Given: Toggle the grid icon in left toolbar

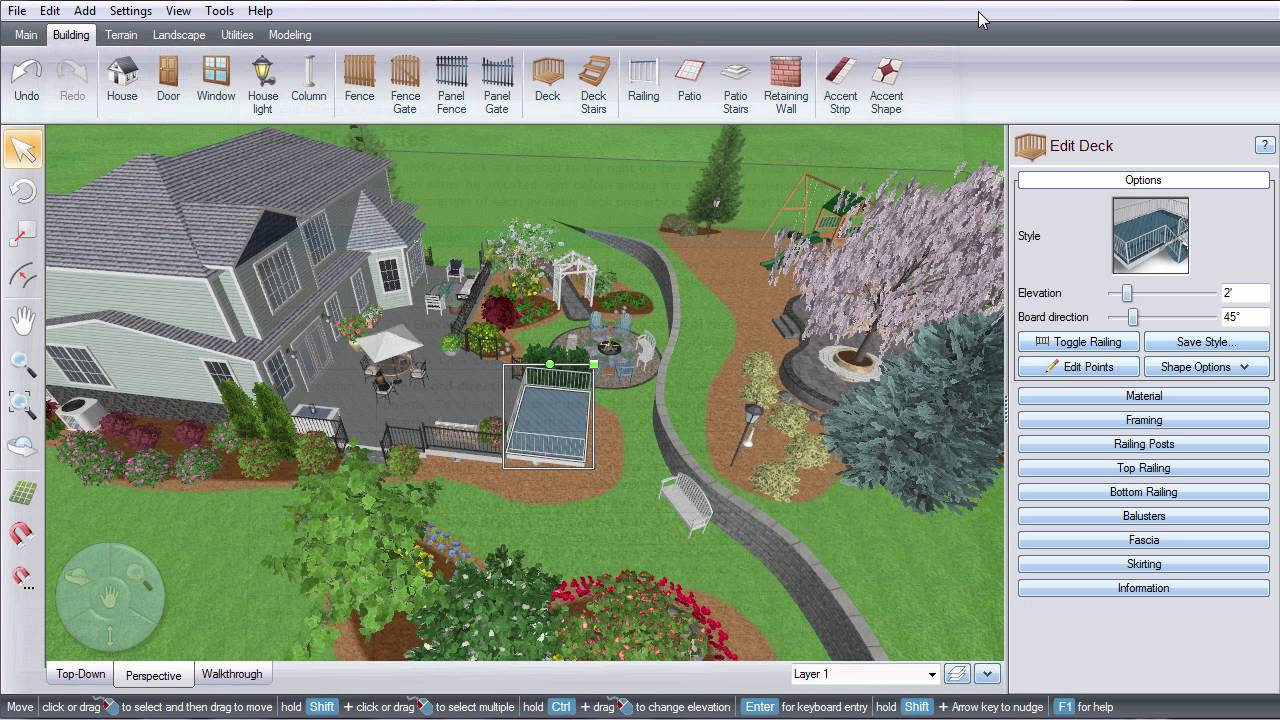Looking at the screenshot, I should pos(23,493).
